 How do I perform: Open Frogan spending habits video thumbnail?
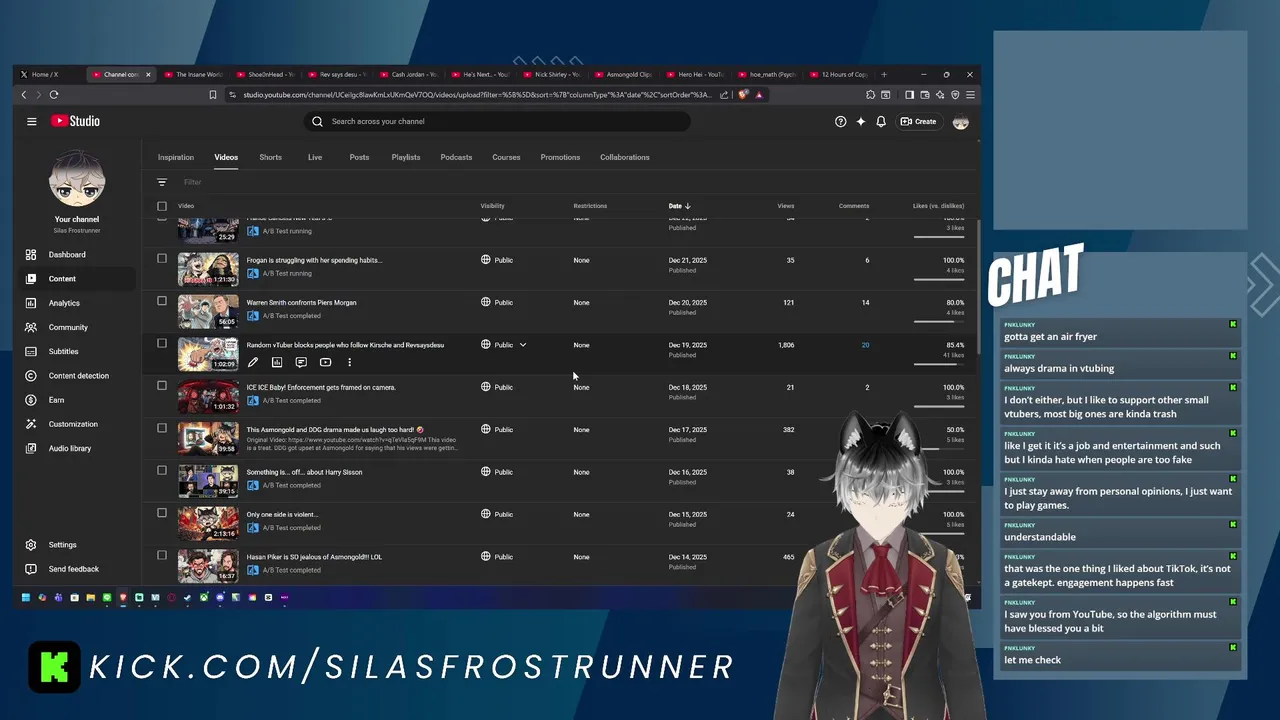[208, 269]
